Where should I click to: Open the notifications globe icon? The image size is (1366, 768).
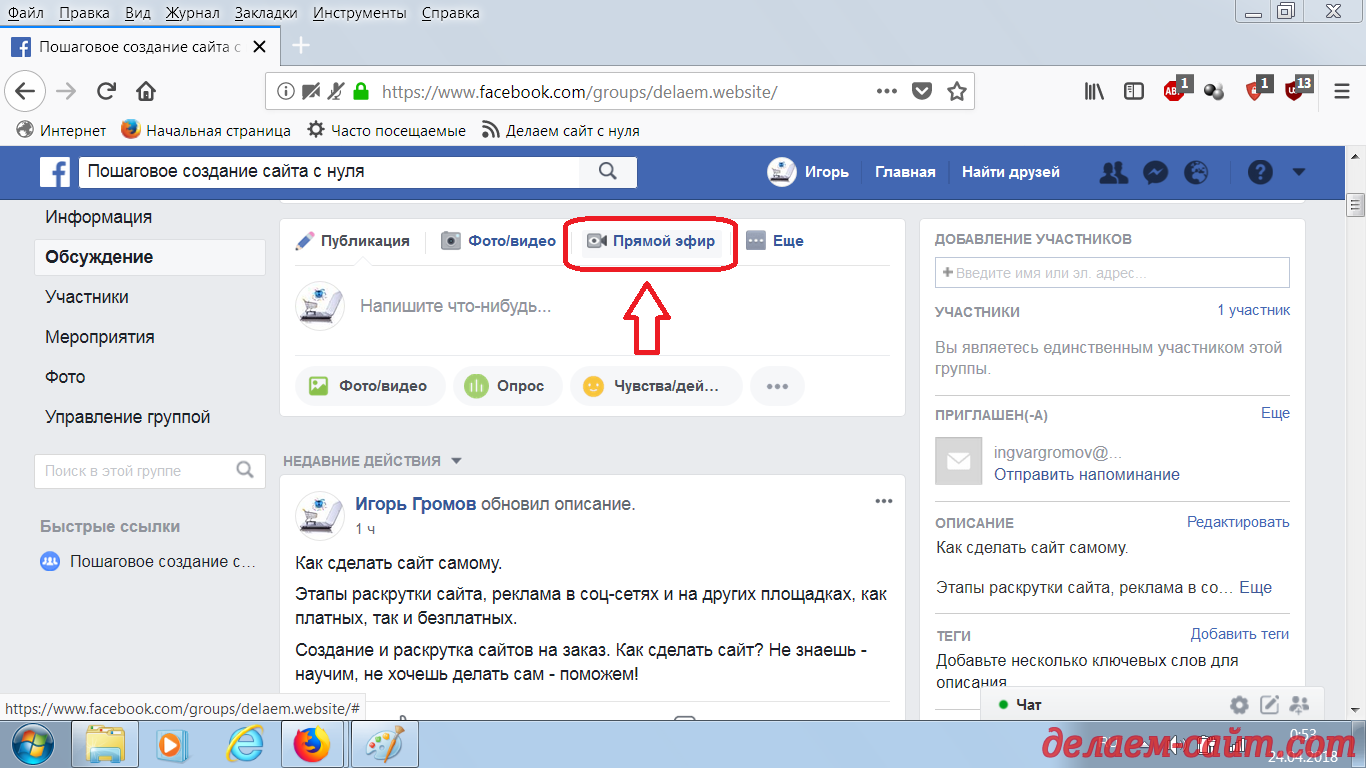click(x=1195, y=172)
